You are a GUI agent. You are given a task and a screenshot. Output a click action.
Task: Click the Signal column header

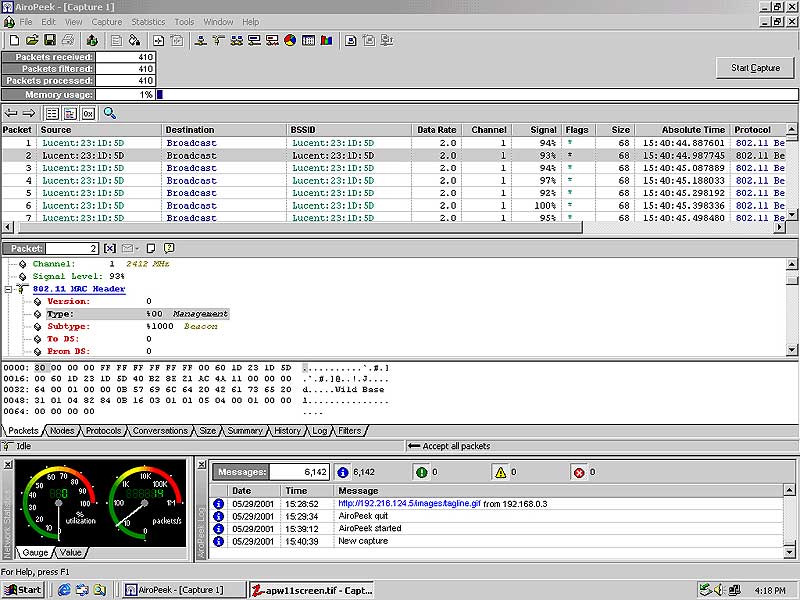coord(537,130)
